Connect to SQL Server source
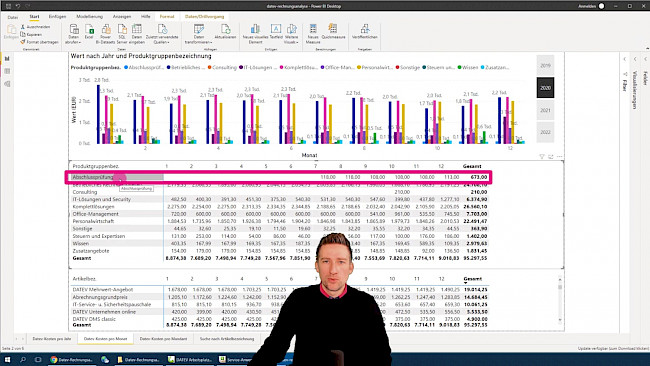Screen dimensions: 650x366 [x=122, y=34]
